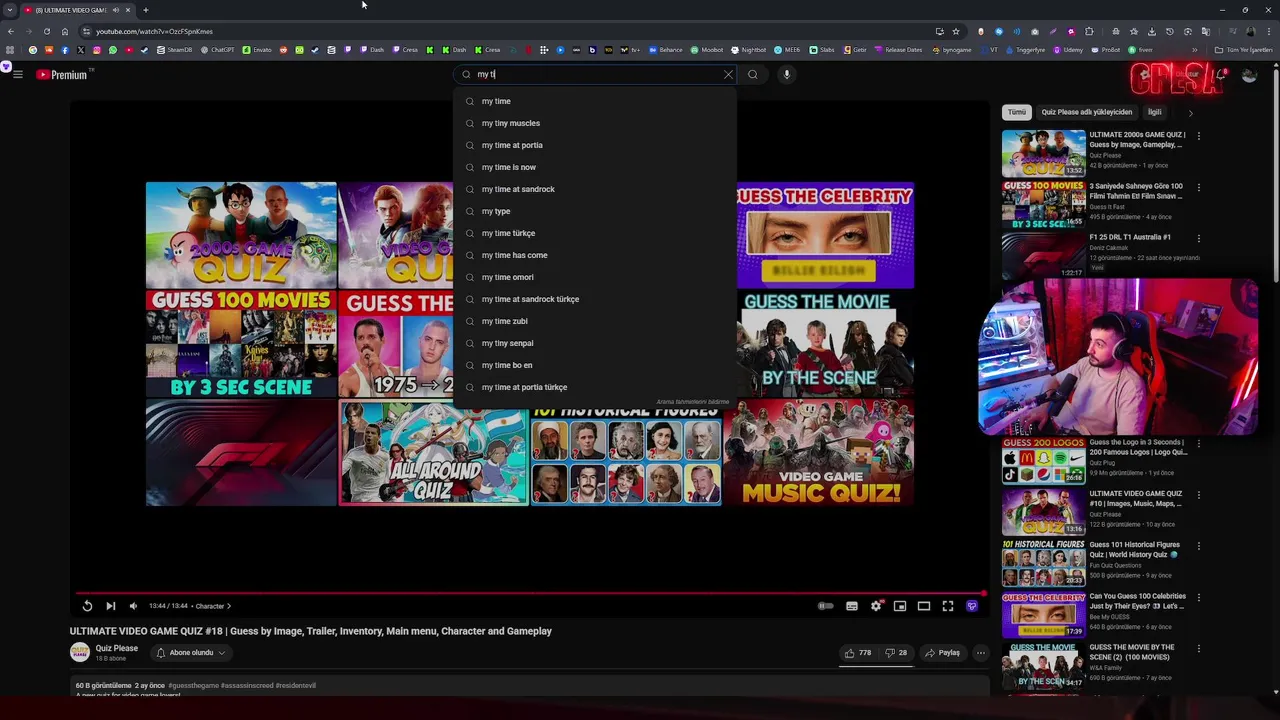Screen dimensions: 1280x720
Task: Toggle the autoplay switch in the player
Action: click(x=826, y=606)
